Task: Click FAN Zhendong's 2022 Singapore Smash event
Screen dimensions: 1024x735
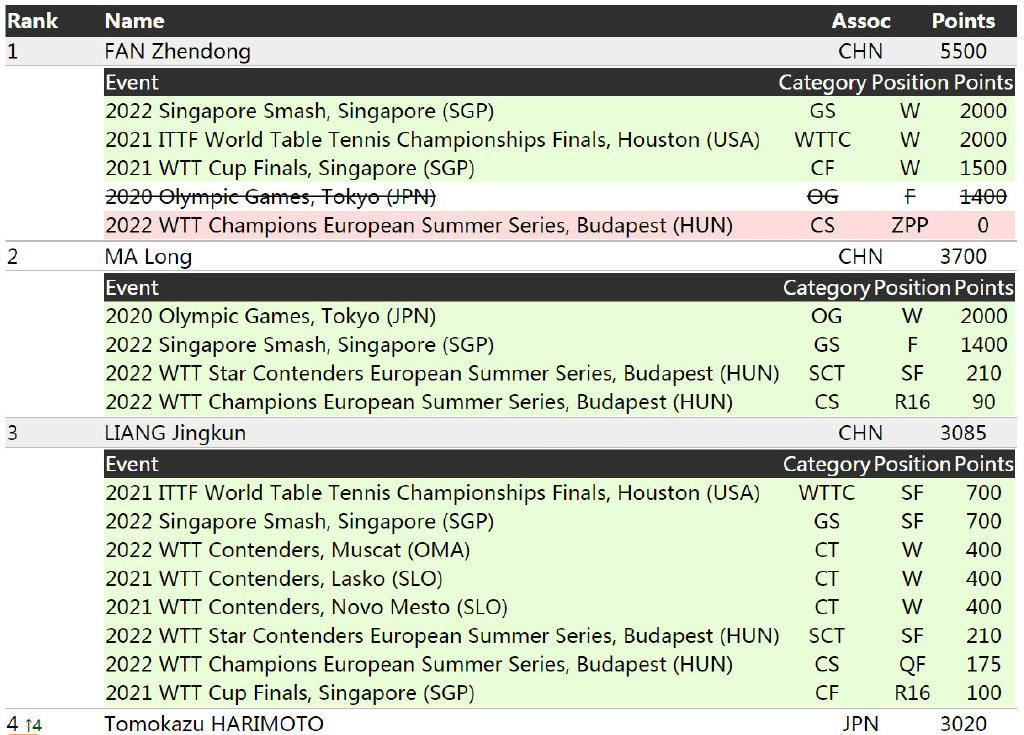Action: click(300, 111)
